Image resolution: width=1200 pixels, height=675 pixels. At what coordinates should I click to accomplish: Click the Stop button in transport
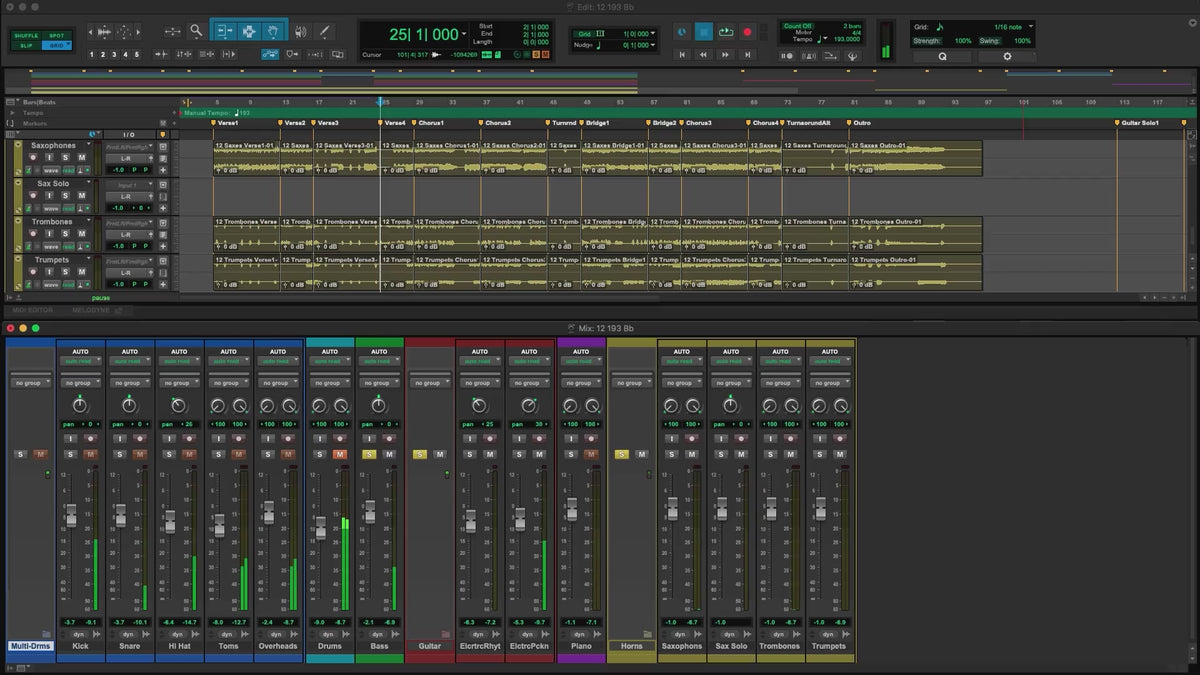(703, 32)
